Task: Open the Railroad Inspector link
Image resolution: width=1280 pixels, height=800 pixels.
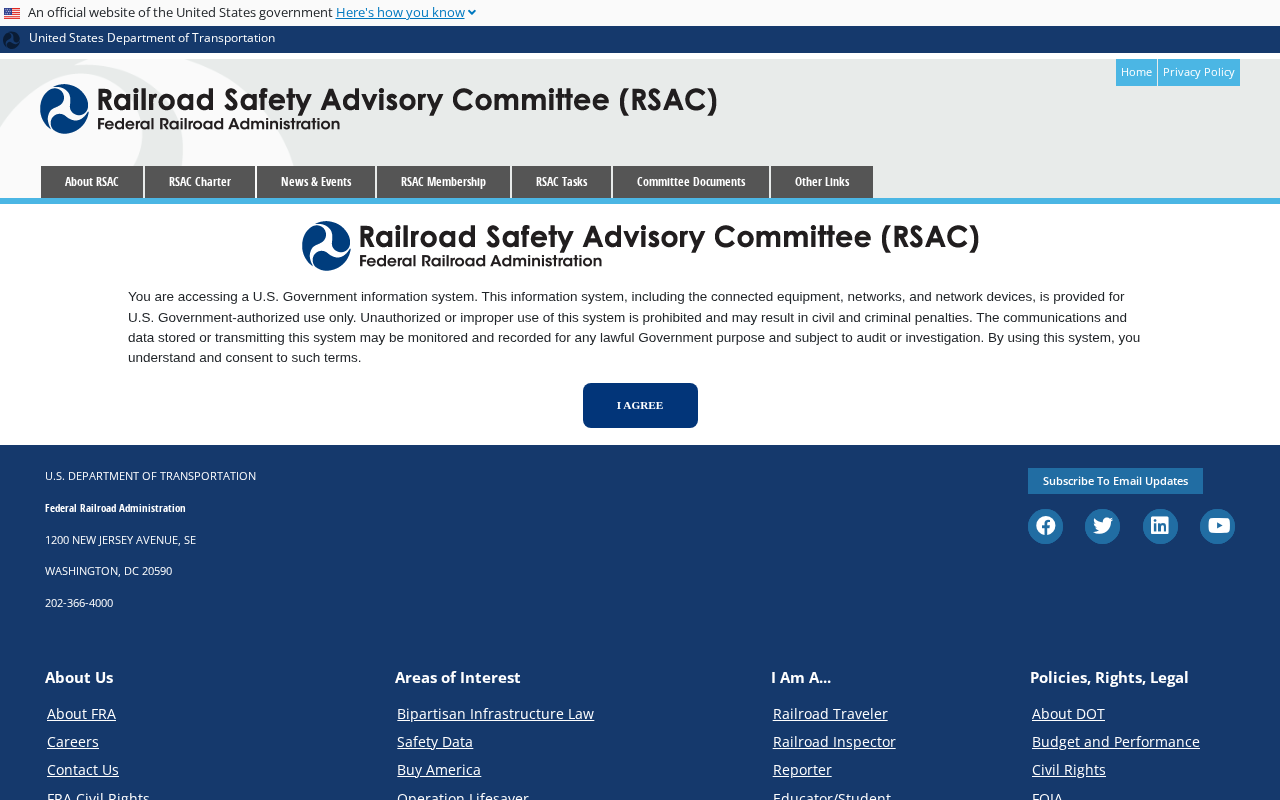Action: tap(834, 742)
